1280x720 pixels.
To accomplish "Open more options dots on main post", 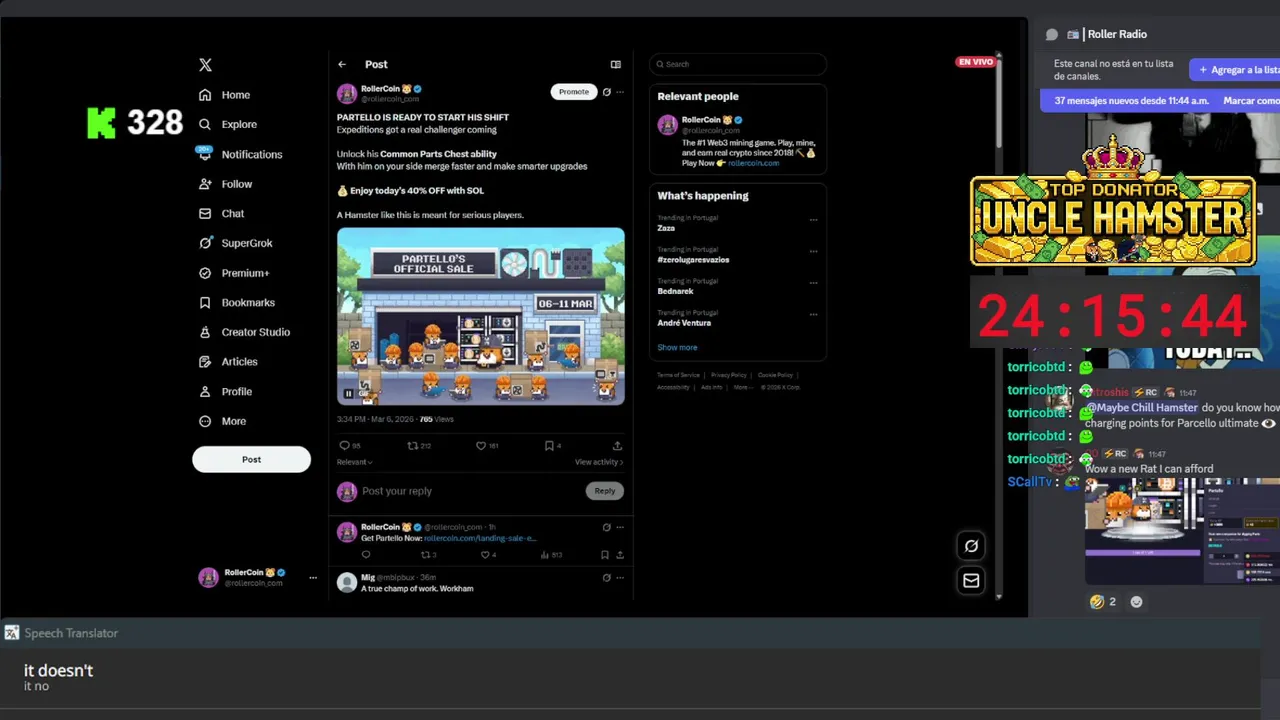I will coord(620,92).
